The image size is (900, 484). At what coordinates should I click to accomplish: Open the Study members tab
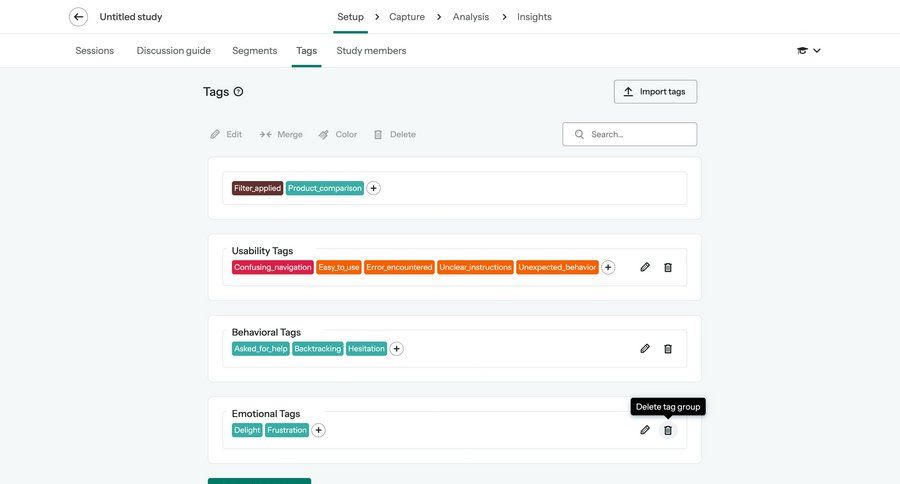point(371,51)
